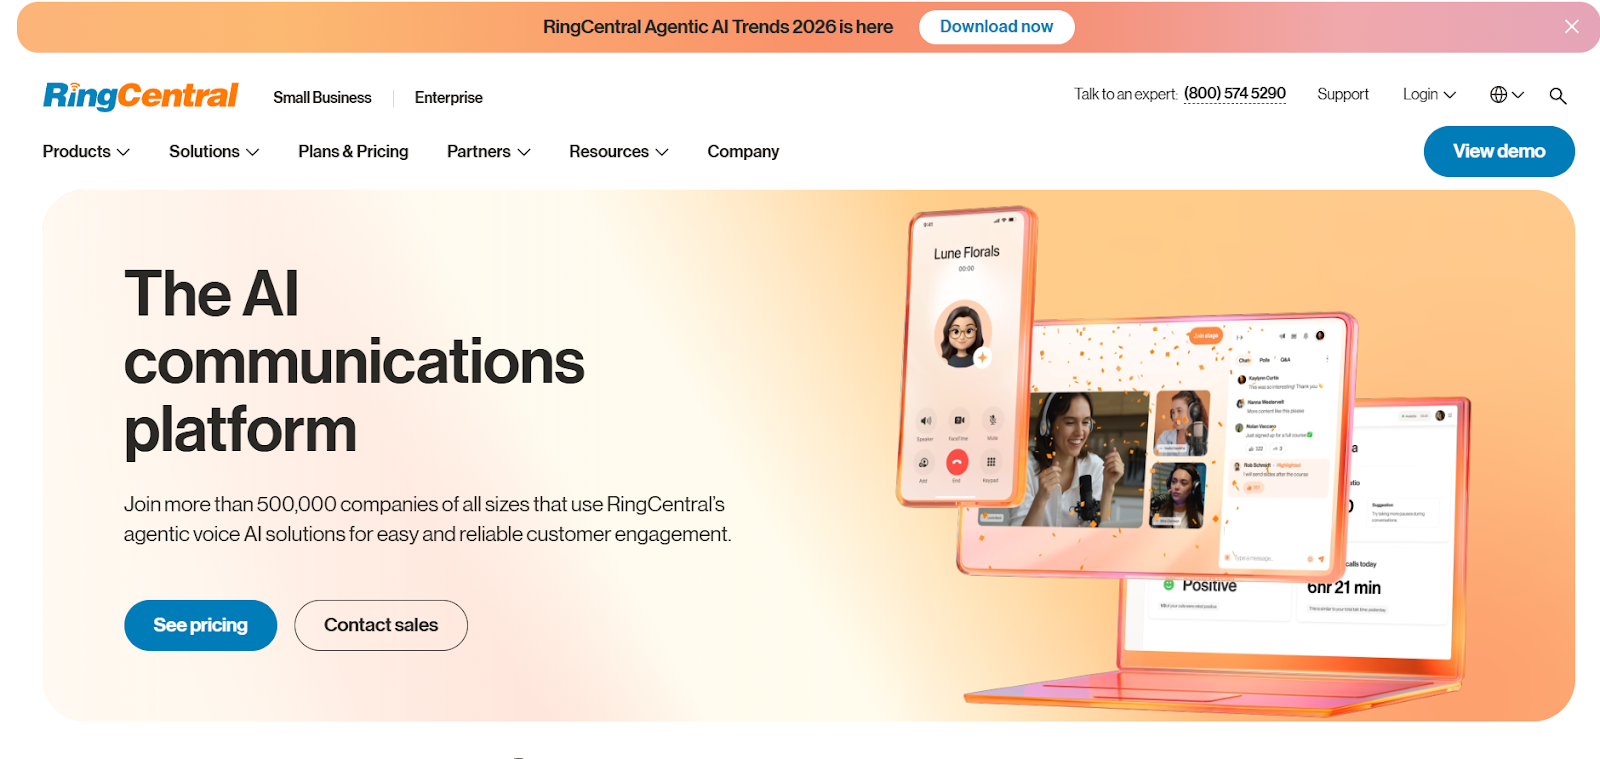Click the Lune Florals avatar image
The image size is (1600, 759).
coord(963,334)
